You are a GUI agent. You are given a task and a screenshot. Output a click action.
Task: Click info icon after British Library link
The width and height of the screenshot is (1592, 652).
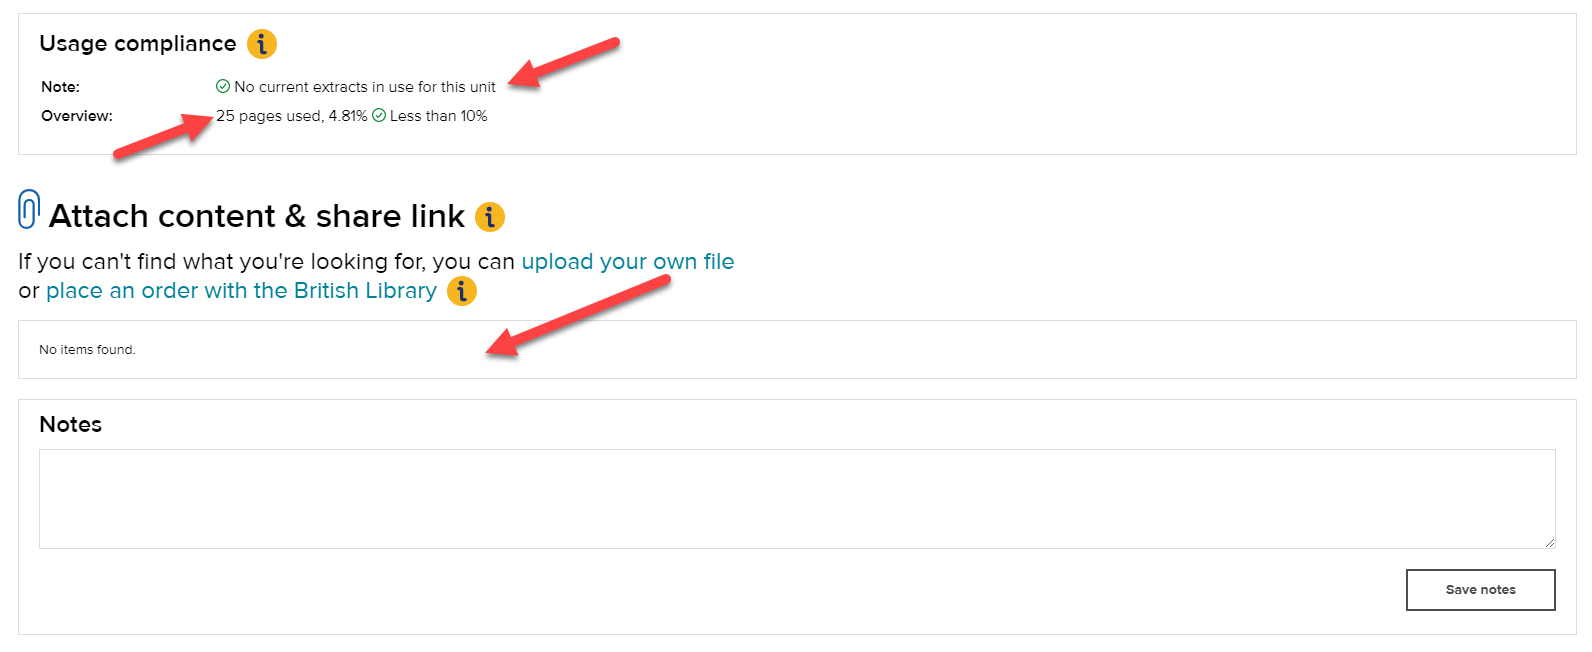[461, 291]
